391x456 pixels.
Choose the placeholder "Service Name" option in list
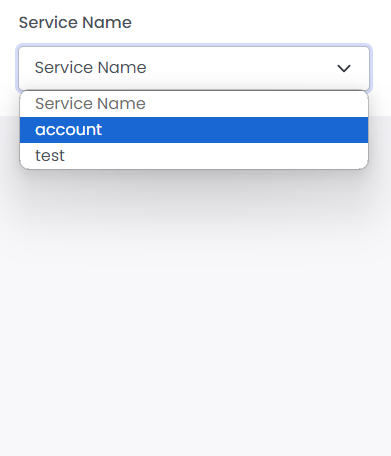pos(194,104)
